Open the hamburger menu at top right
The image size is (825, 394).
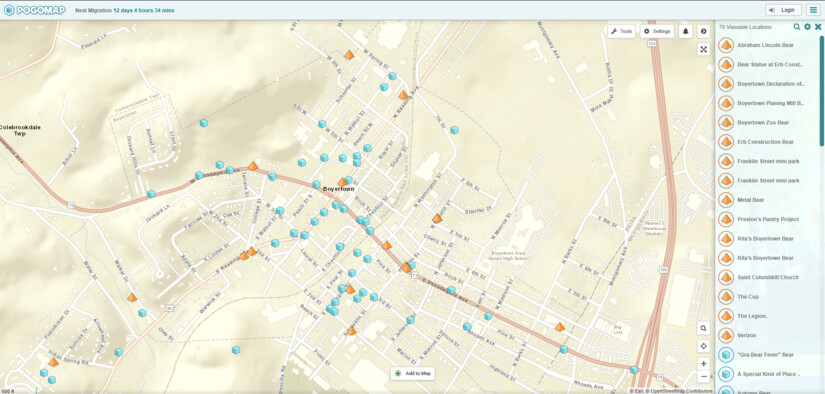pos(813,10)
